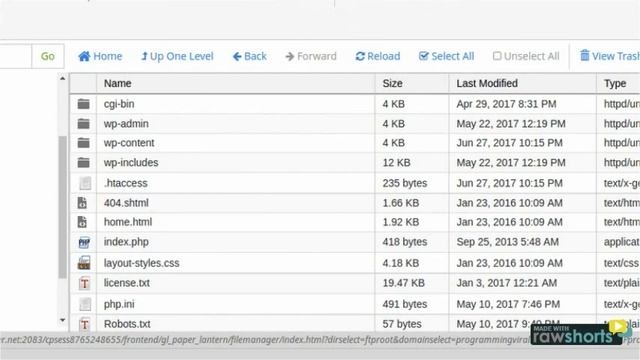Select the Robots.txt file name
Screen dimensions: 640x360
click(127, 324)
